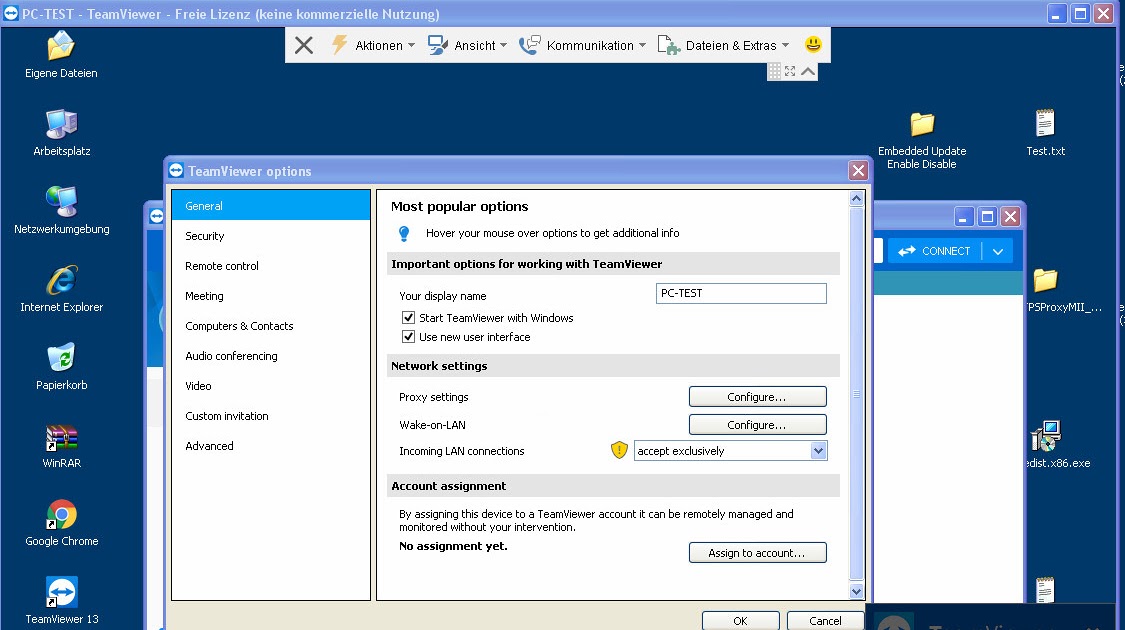
Task: Click the options panel scrollbar track
Action: [856, 395]
